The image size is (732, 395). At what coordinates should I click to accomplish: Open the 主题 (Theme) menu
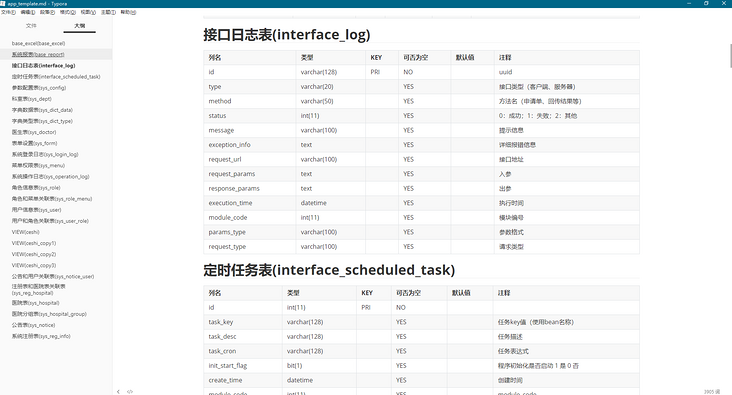[108, 12]
